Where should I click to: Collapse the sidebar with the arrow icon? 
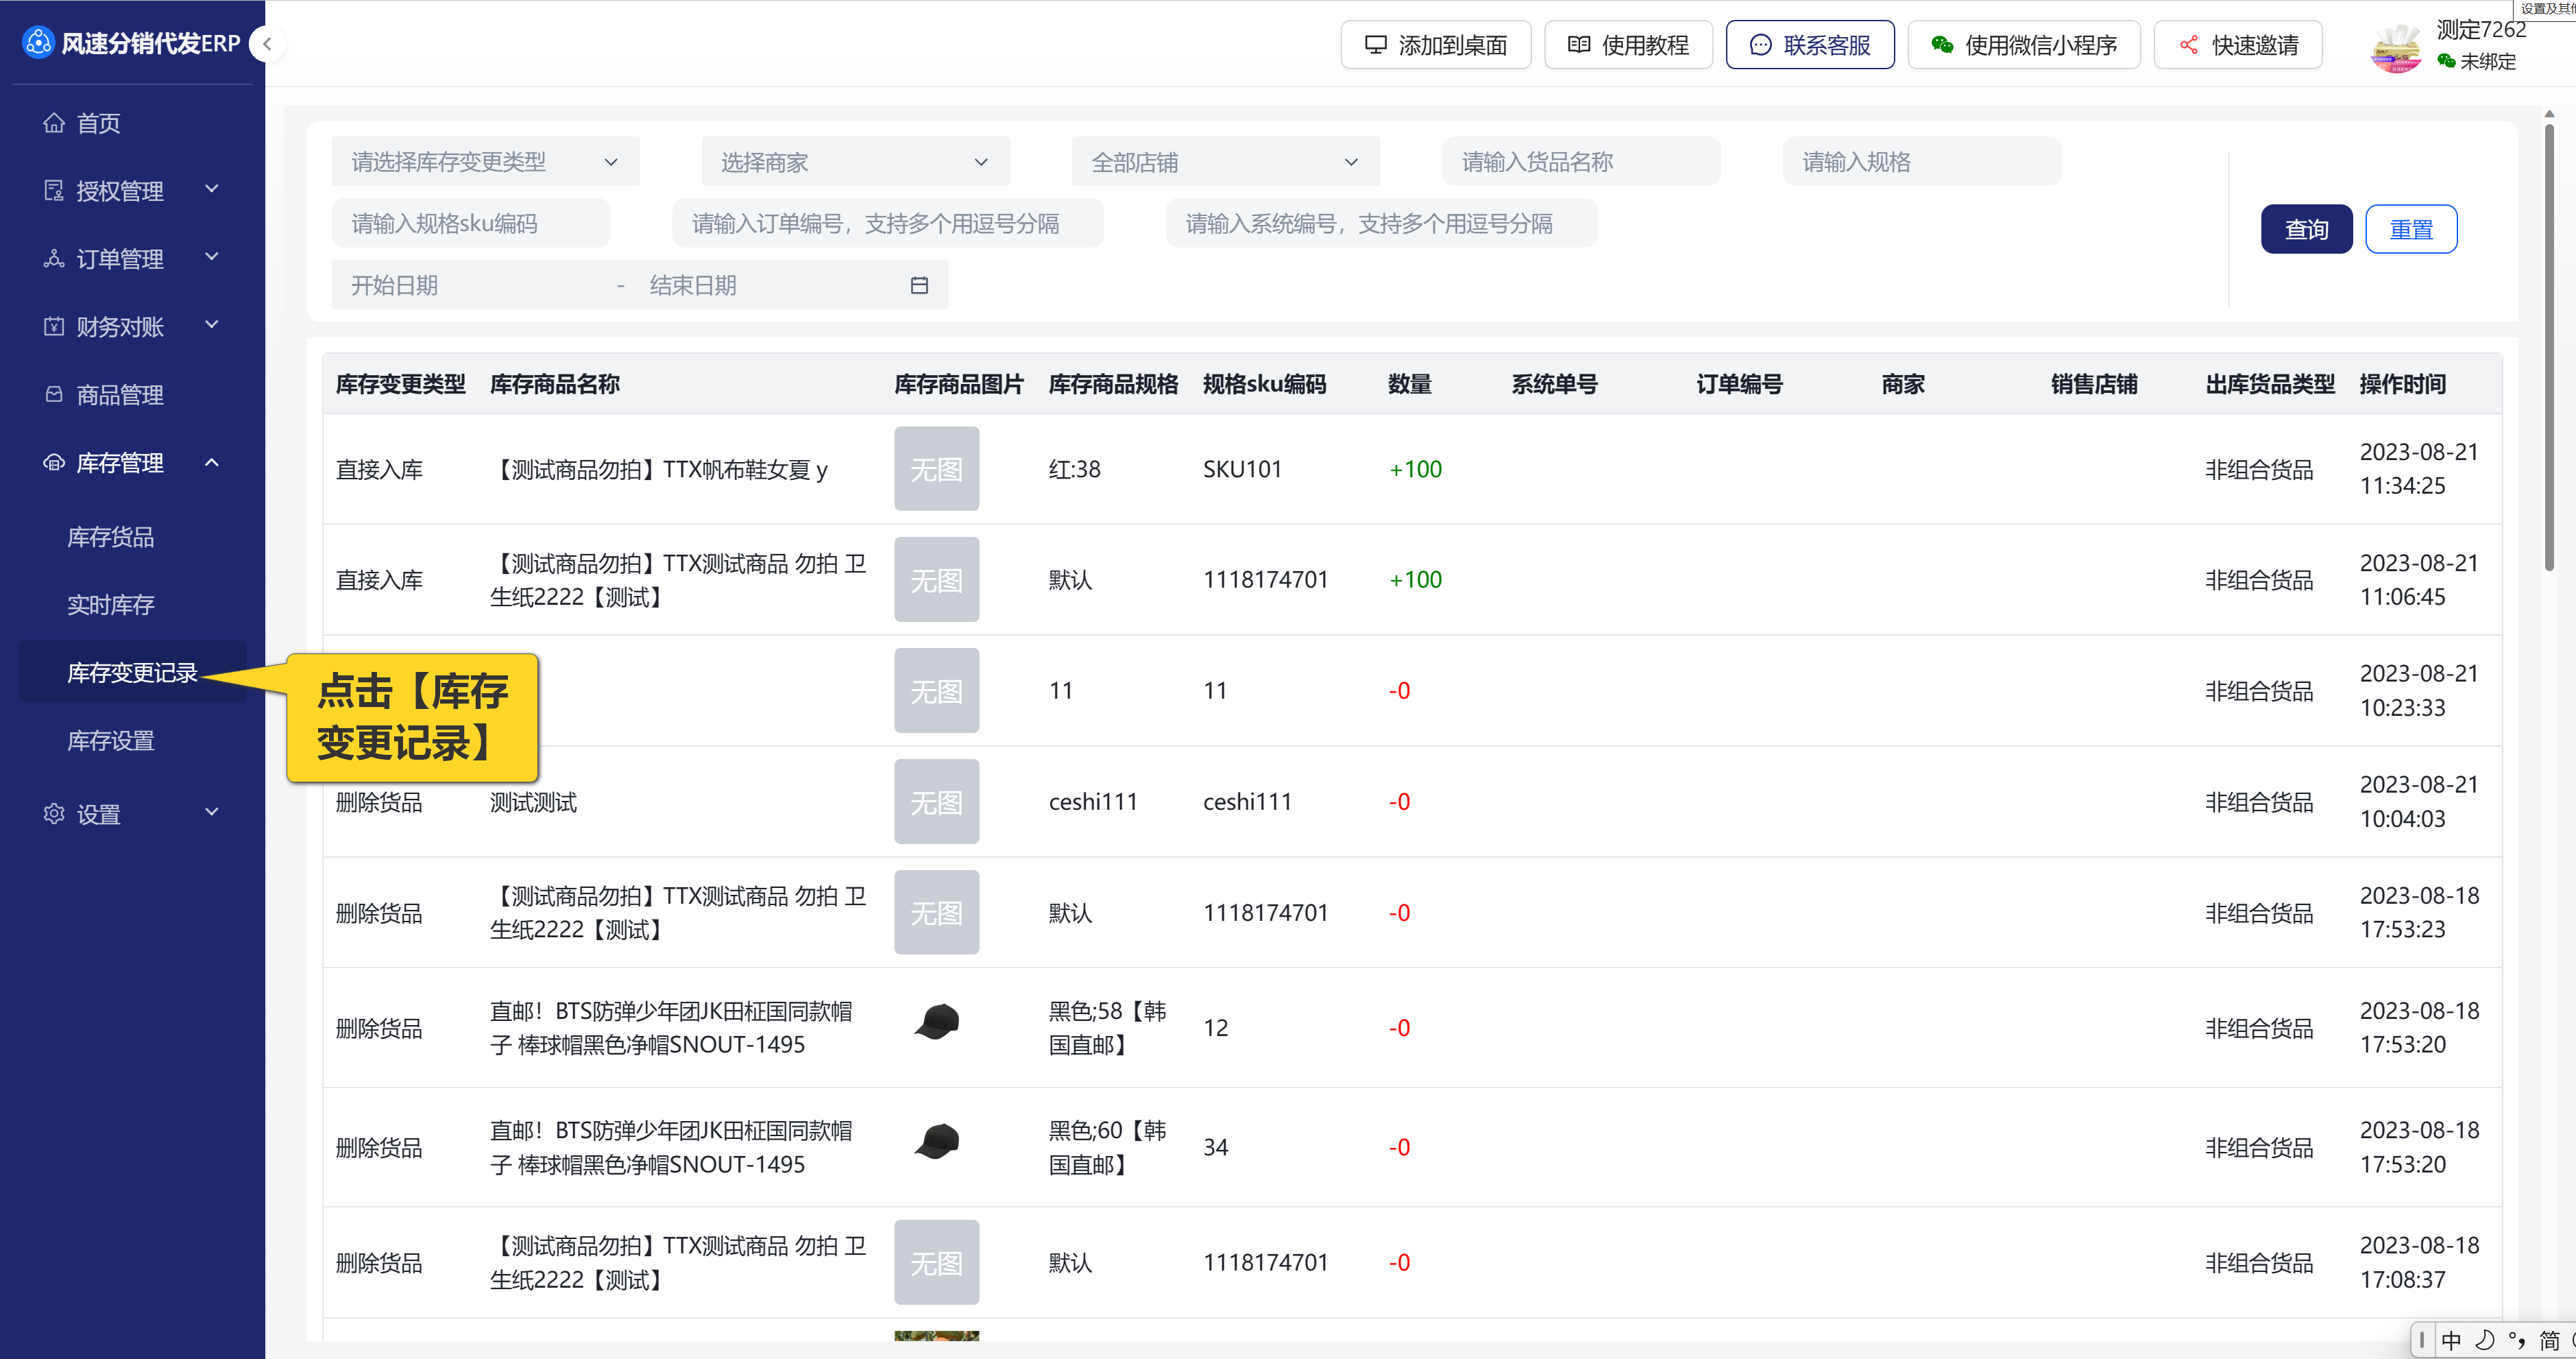267,44
